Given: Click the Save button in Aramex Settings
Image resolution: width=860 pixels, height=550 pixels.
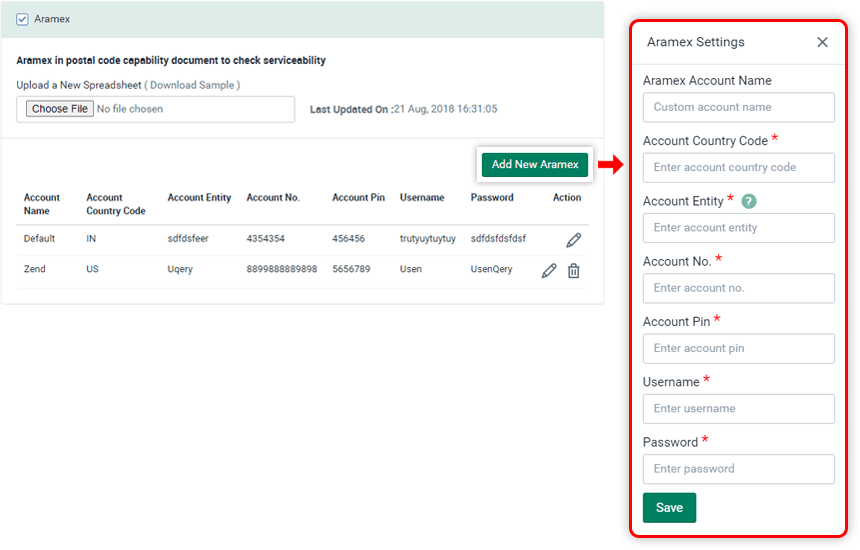Looking at the screenshot, I should click(x=669, y=508).
